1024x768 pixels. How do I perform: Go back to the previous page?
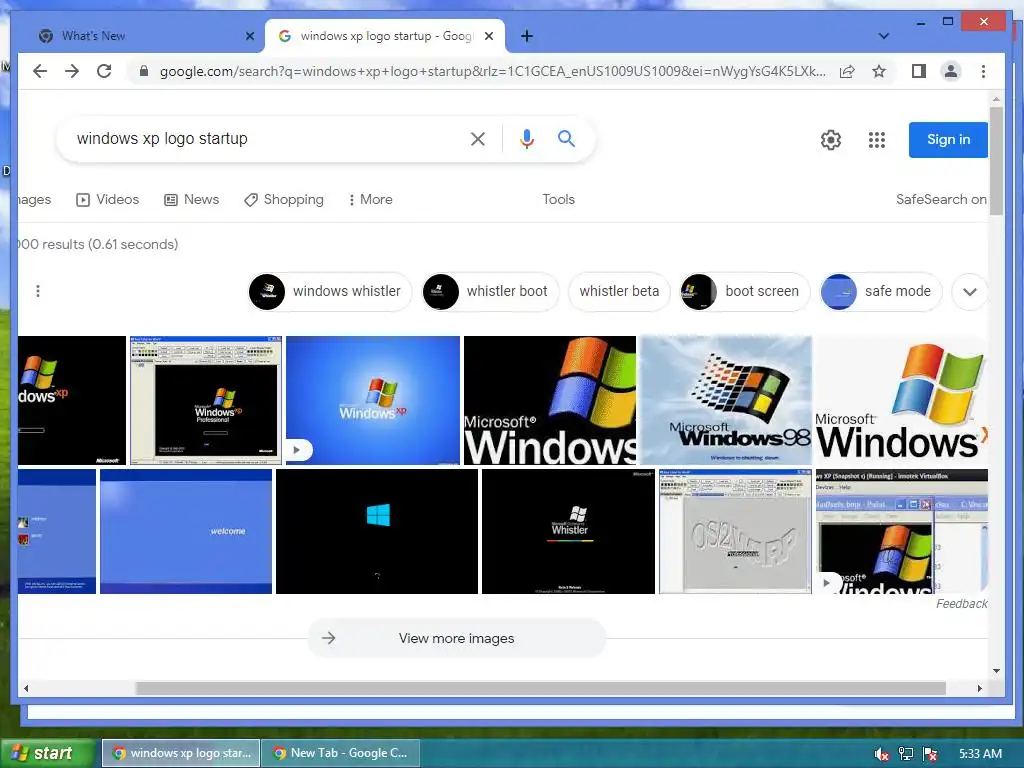[x=40, y=71]
